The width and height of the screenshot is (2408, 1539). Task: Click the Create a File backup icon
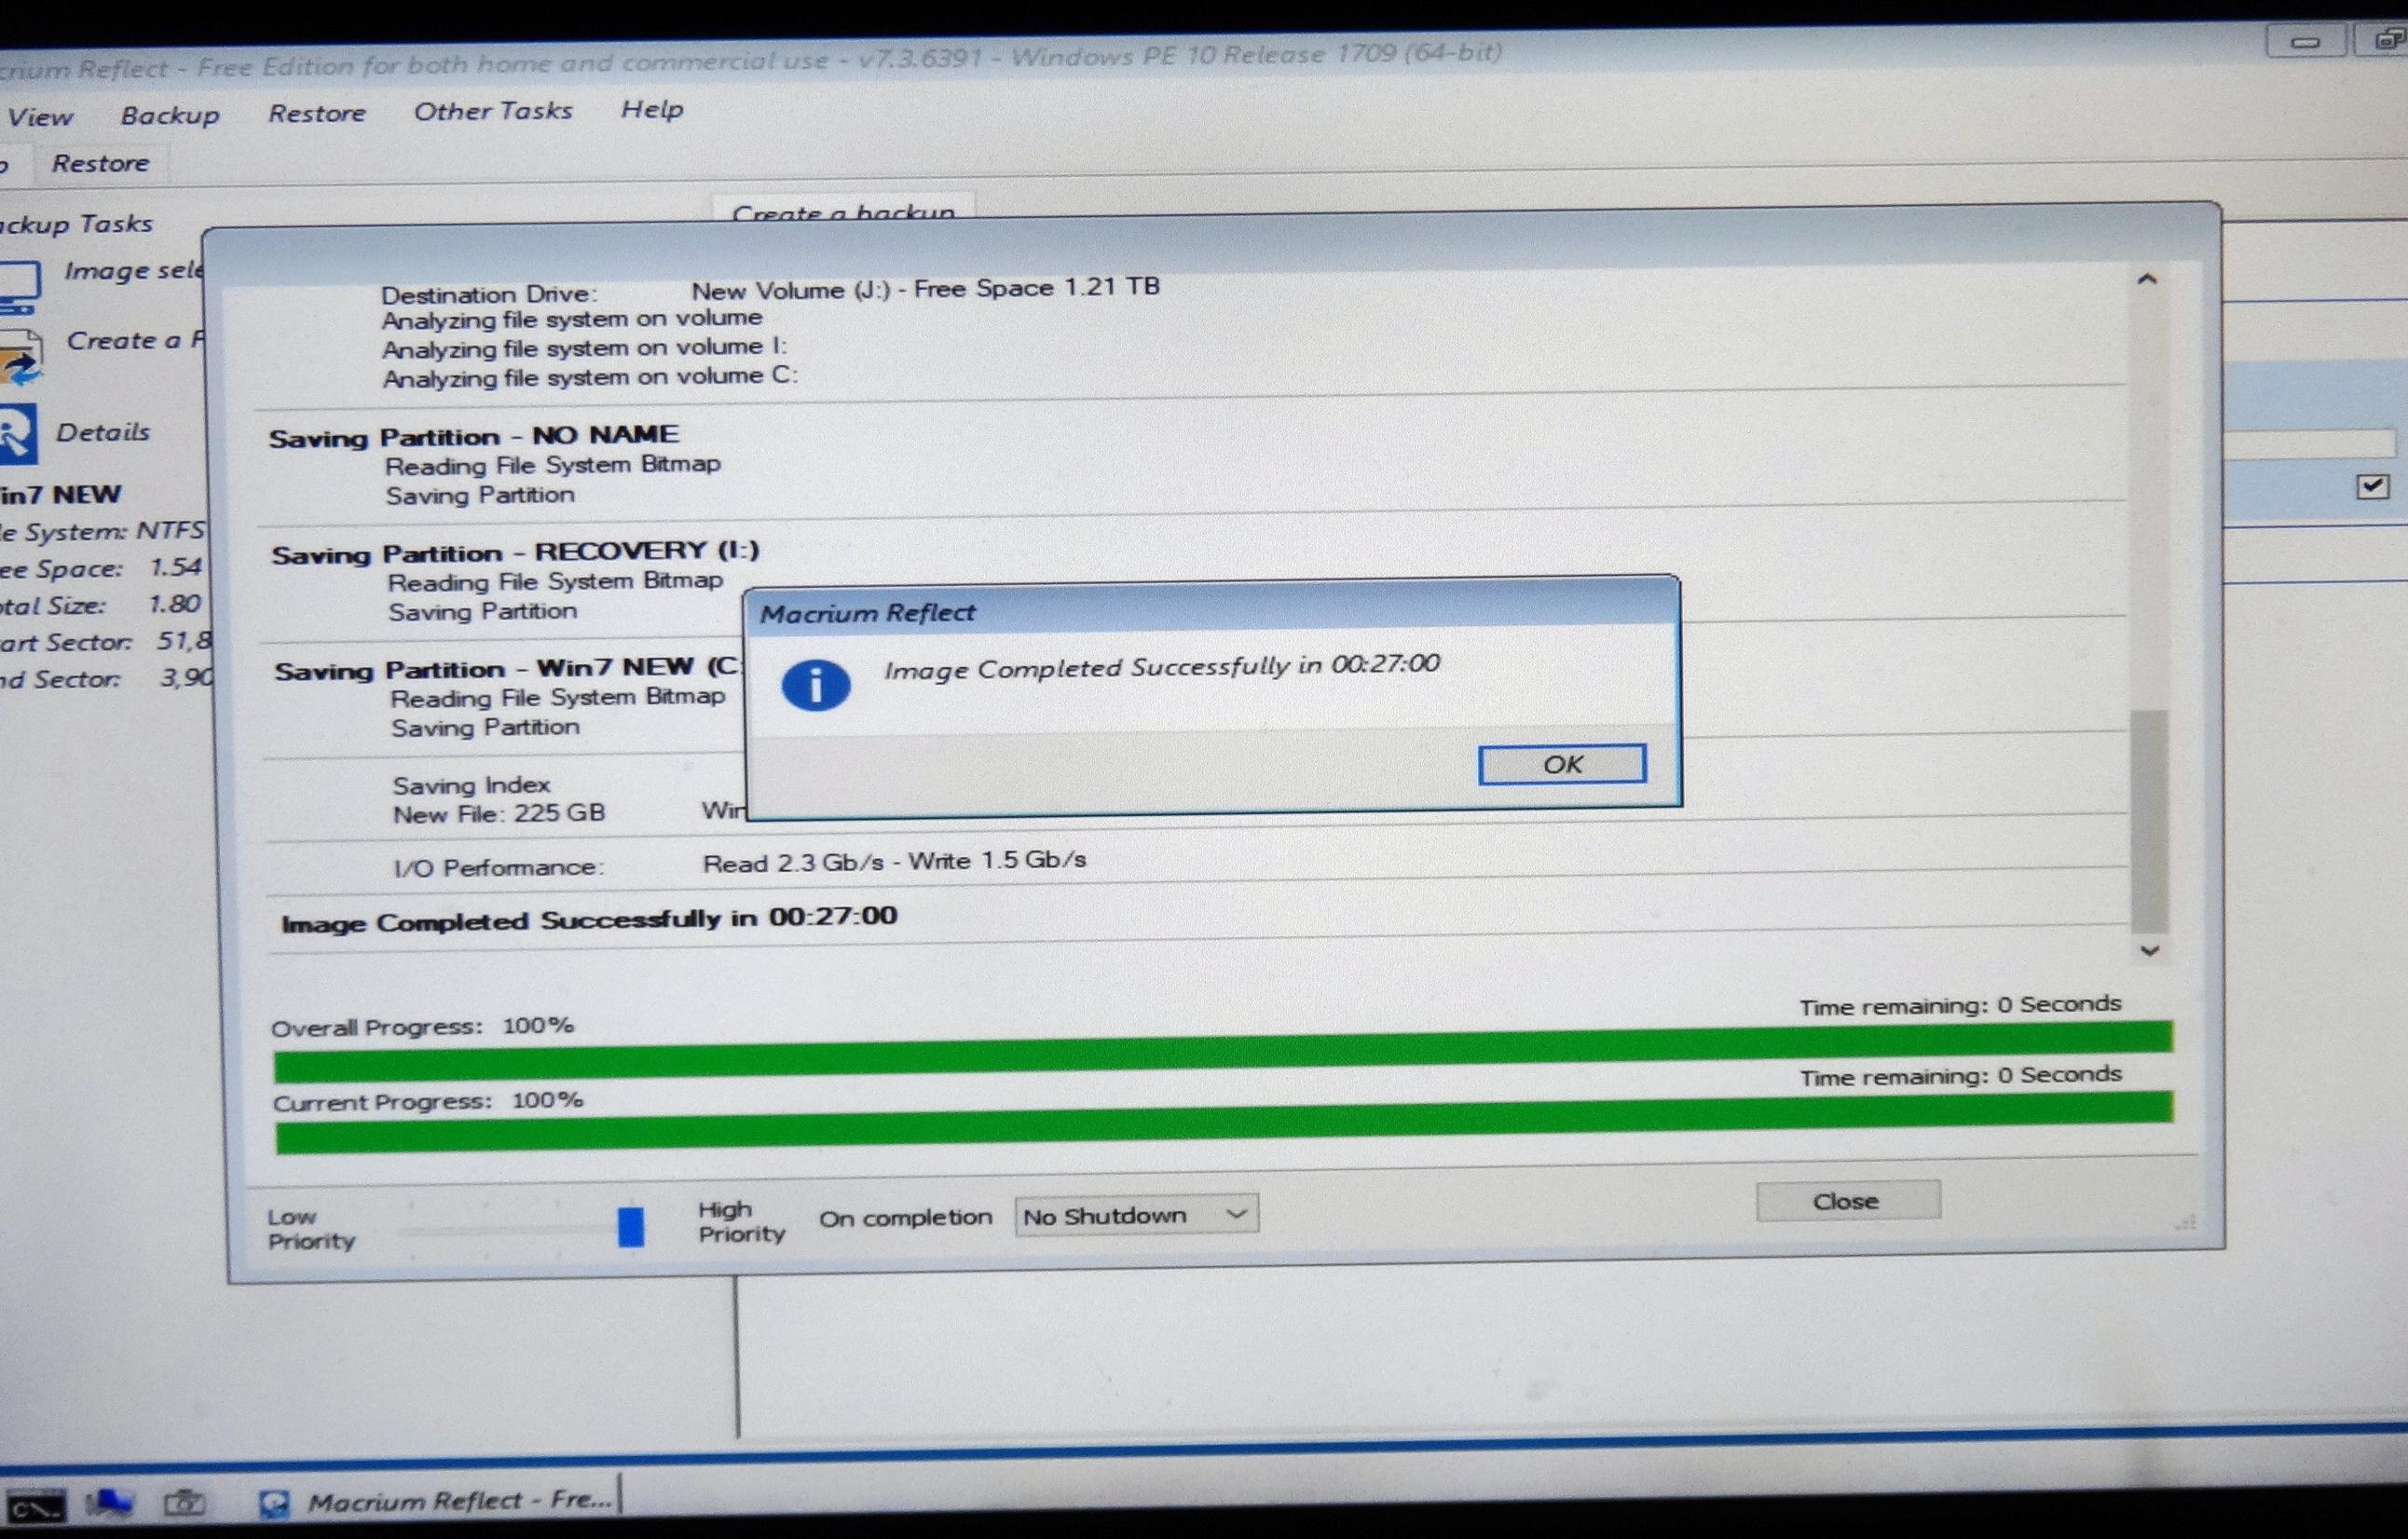pyautogui.click(x=20, y=359)
